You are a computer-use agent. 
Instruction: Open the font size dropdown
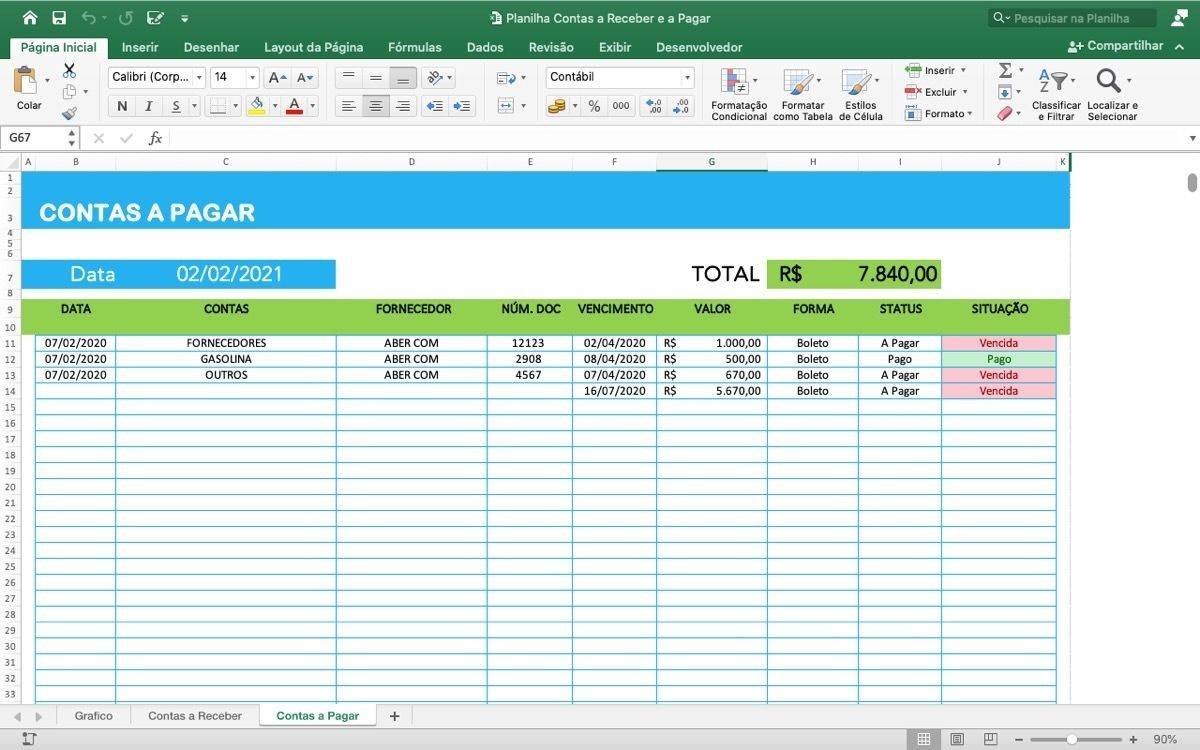point(252,77)
